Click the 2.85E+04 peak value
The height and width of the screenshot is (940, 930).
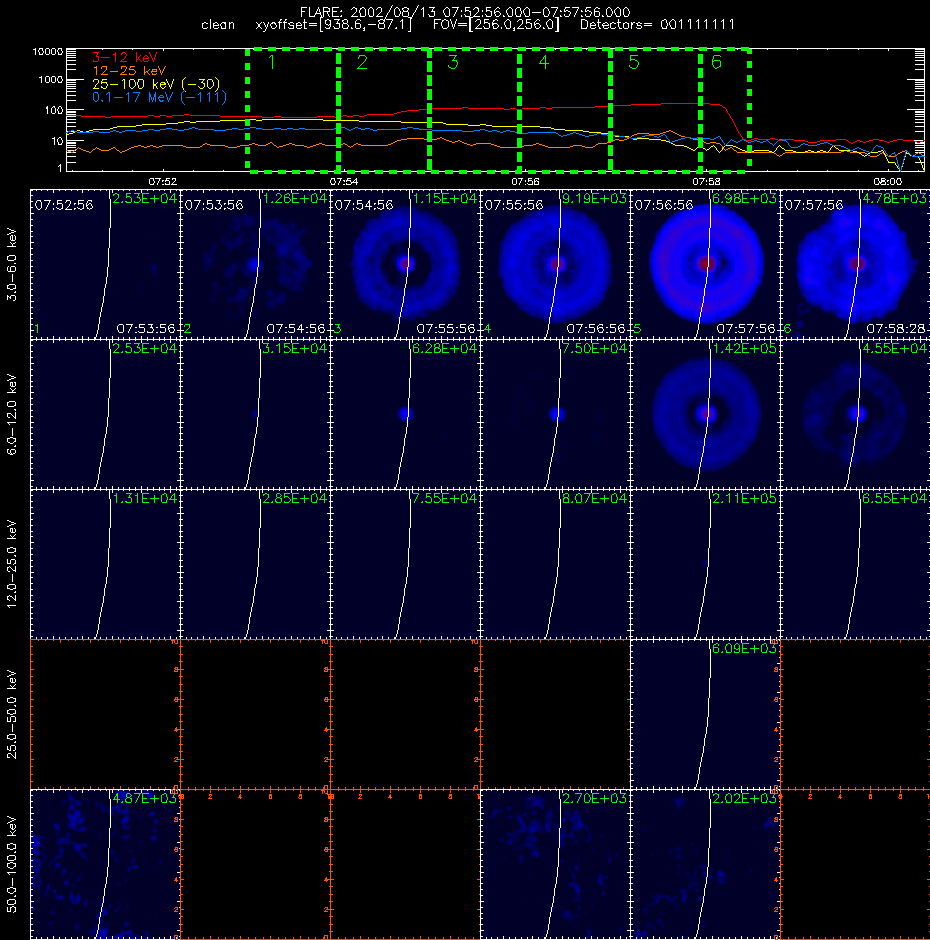pyautogui.click(x=294, y=498)
